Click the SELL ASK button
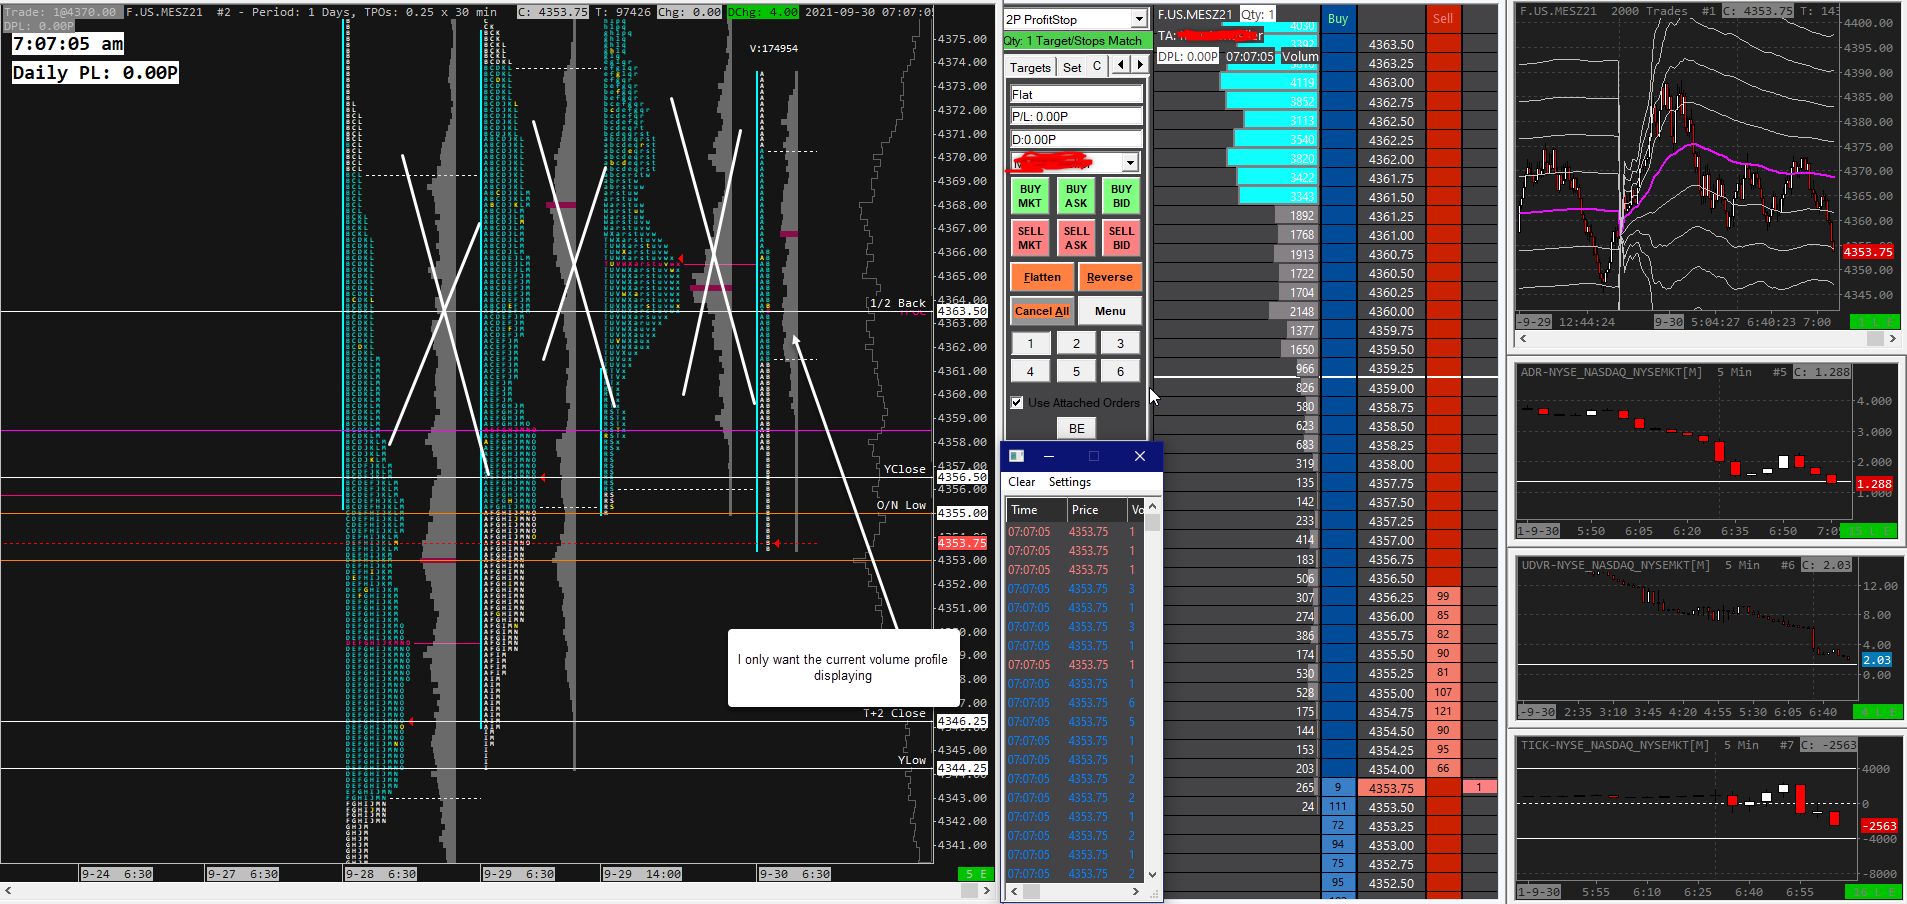 coord(1076,238)
